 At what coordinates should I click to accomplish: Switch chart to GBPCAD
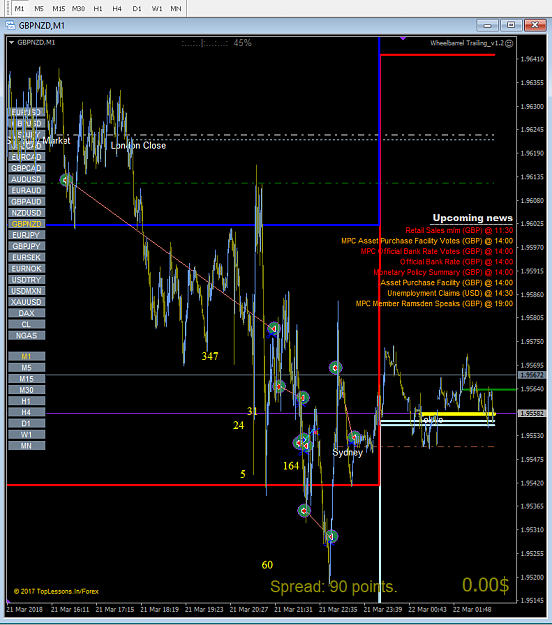[26, 168]
